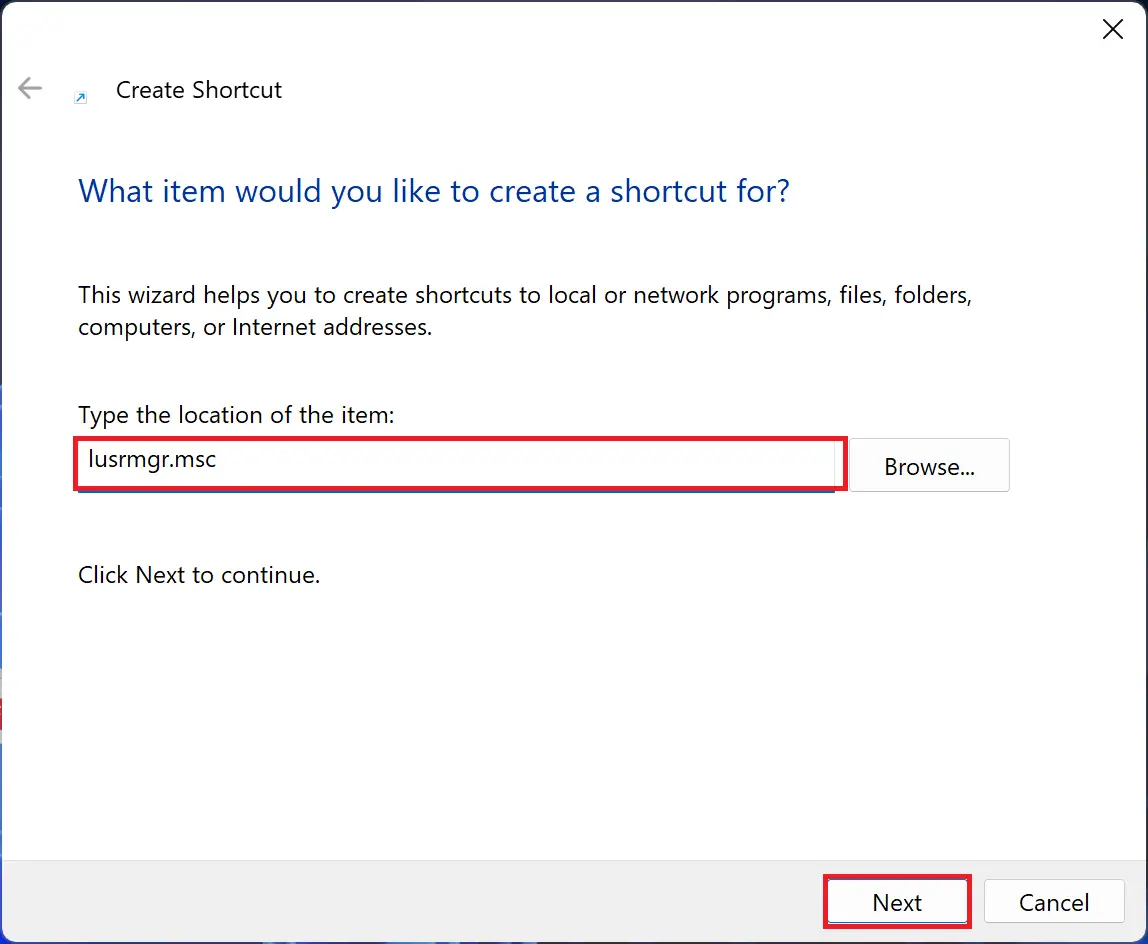1148x944 pixels.
Task: Open the file browser with Browse
Action: click(x=928, y=465)
